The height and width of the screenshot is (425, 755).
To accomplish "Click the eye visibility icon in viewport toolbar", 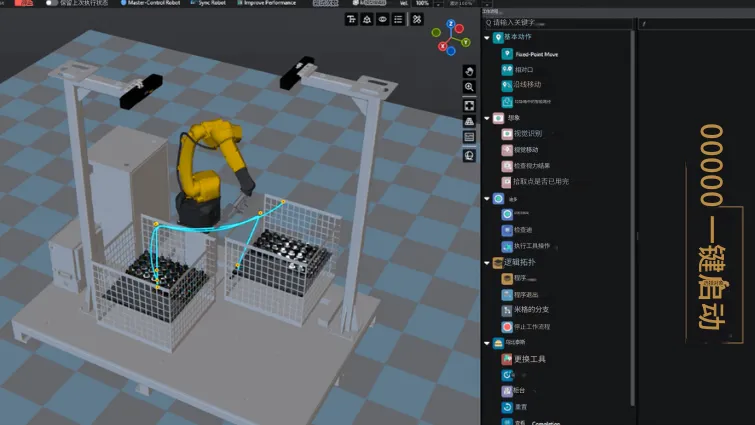I will tap(382, 19).
